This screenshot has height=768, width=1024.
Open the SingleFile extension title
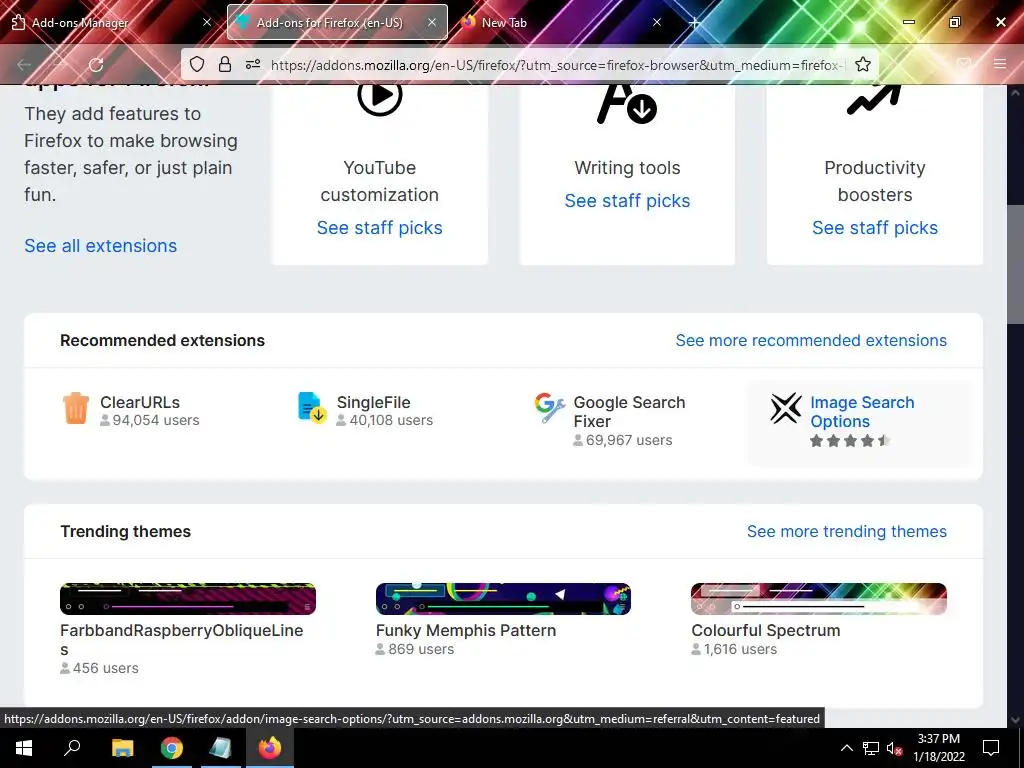tap(374, 402)
